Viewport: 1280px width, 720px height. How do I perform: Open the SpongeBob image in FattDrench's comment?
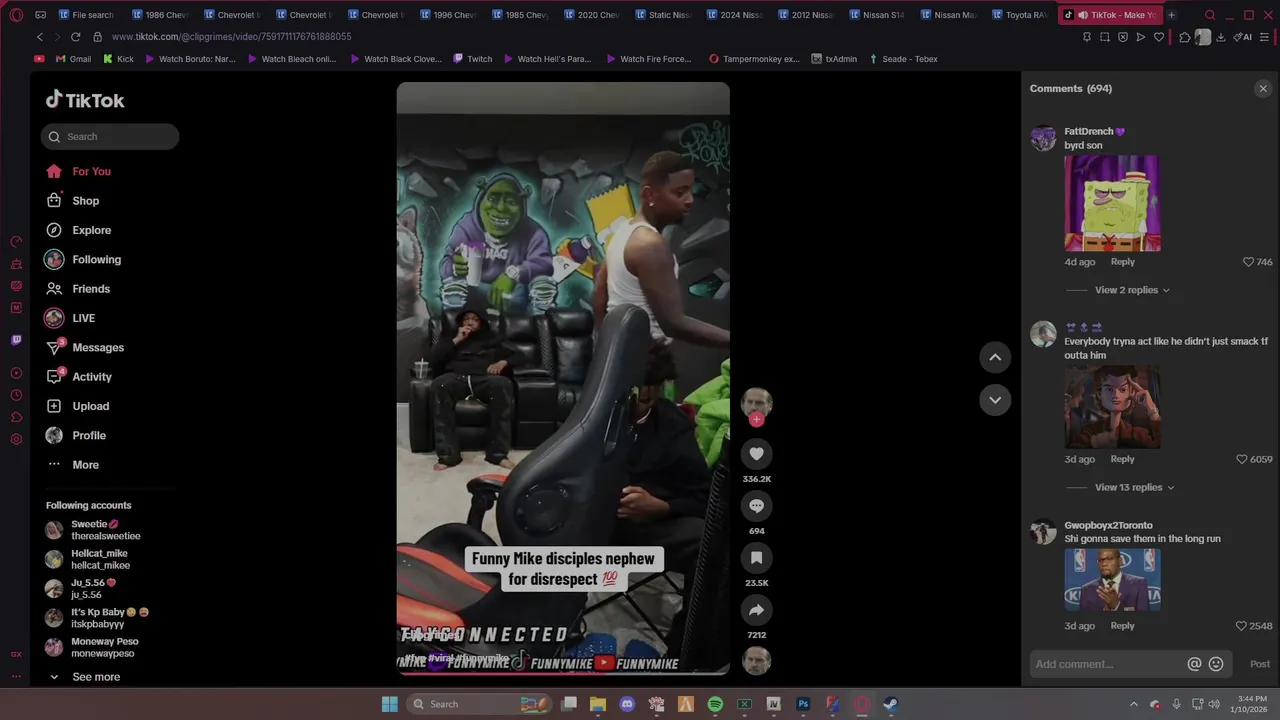tap(1112, 203)
